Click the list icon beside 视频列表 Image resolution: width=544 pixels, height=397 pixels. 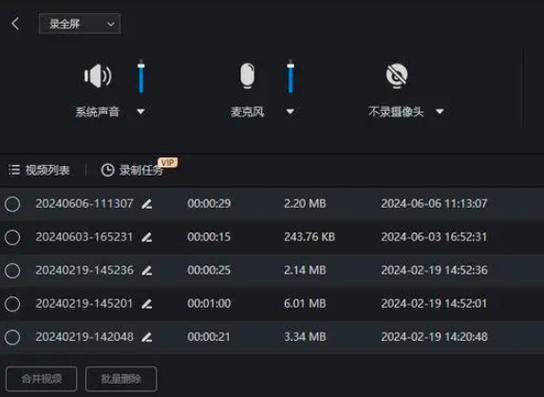pos(14,170)
